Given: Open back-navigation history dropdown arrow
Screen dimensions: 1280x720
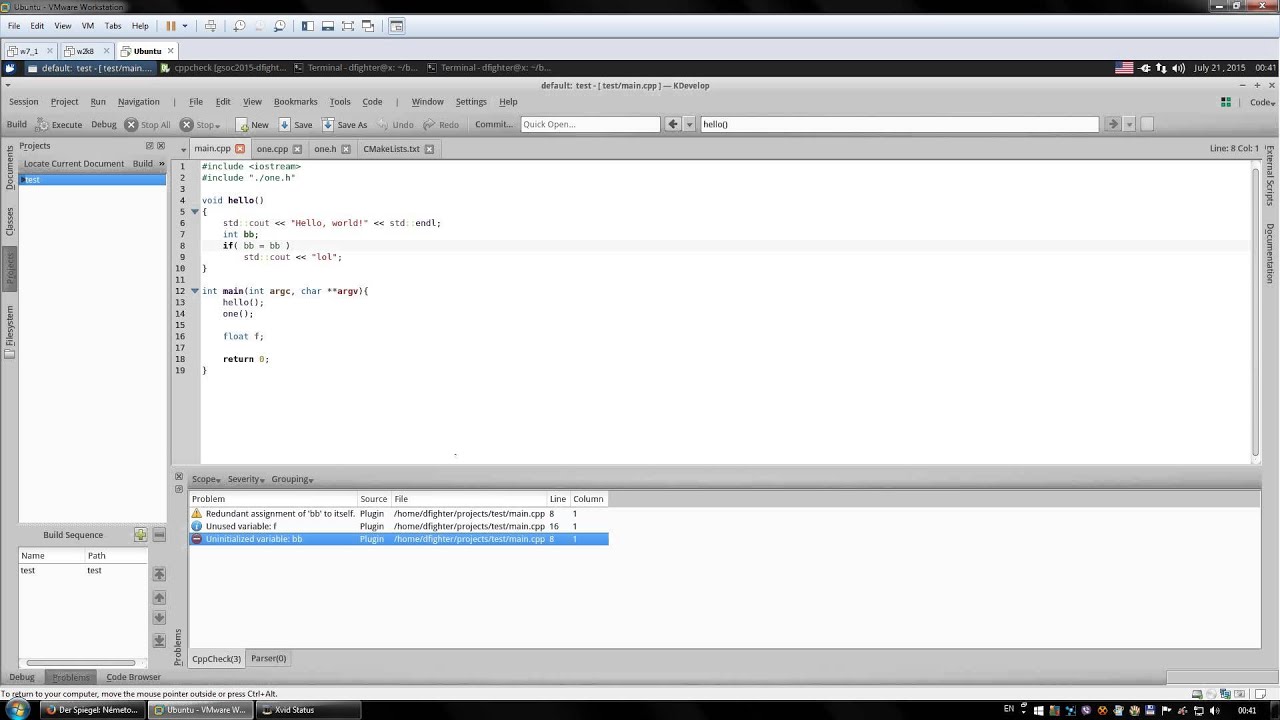Looking at the screenshot, I should (689, 124).
